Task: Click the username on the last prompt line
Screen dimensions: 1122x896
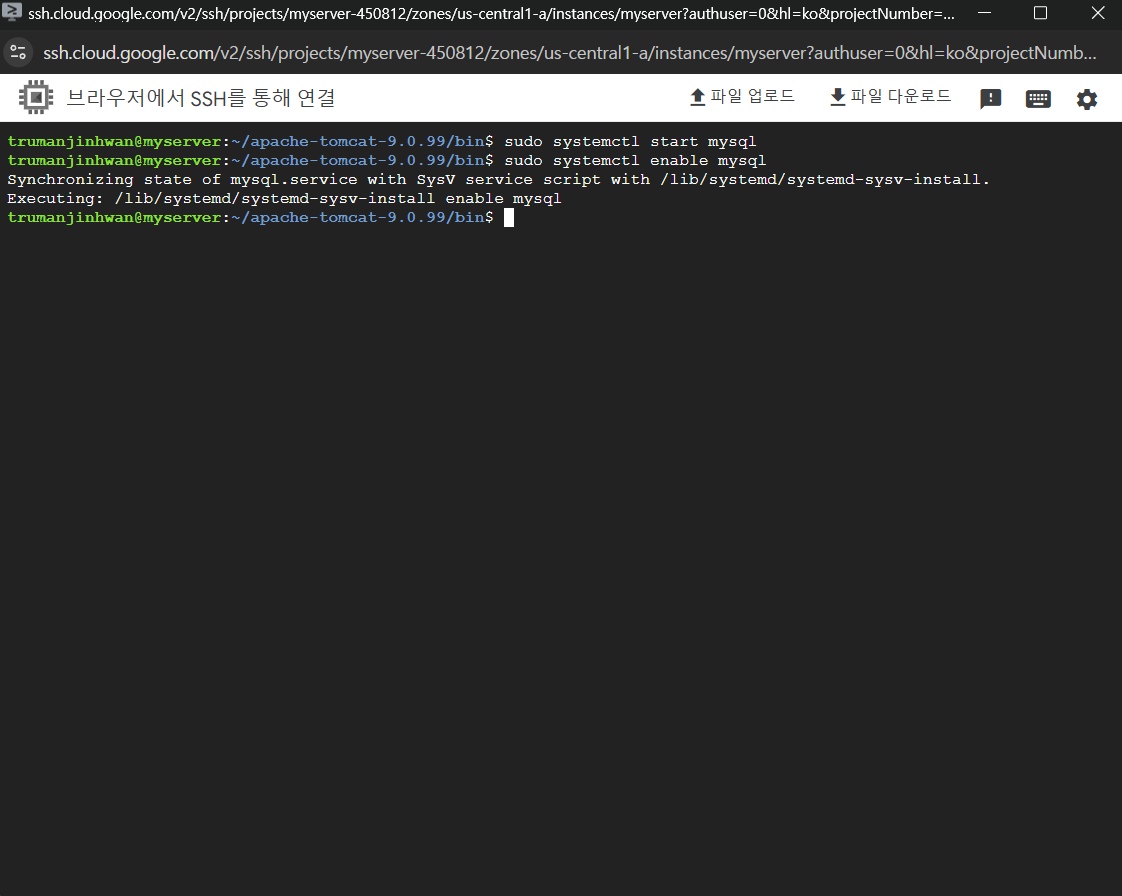Action: (70, 218)
